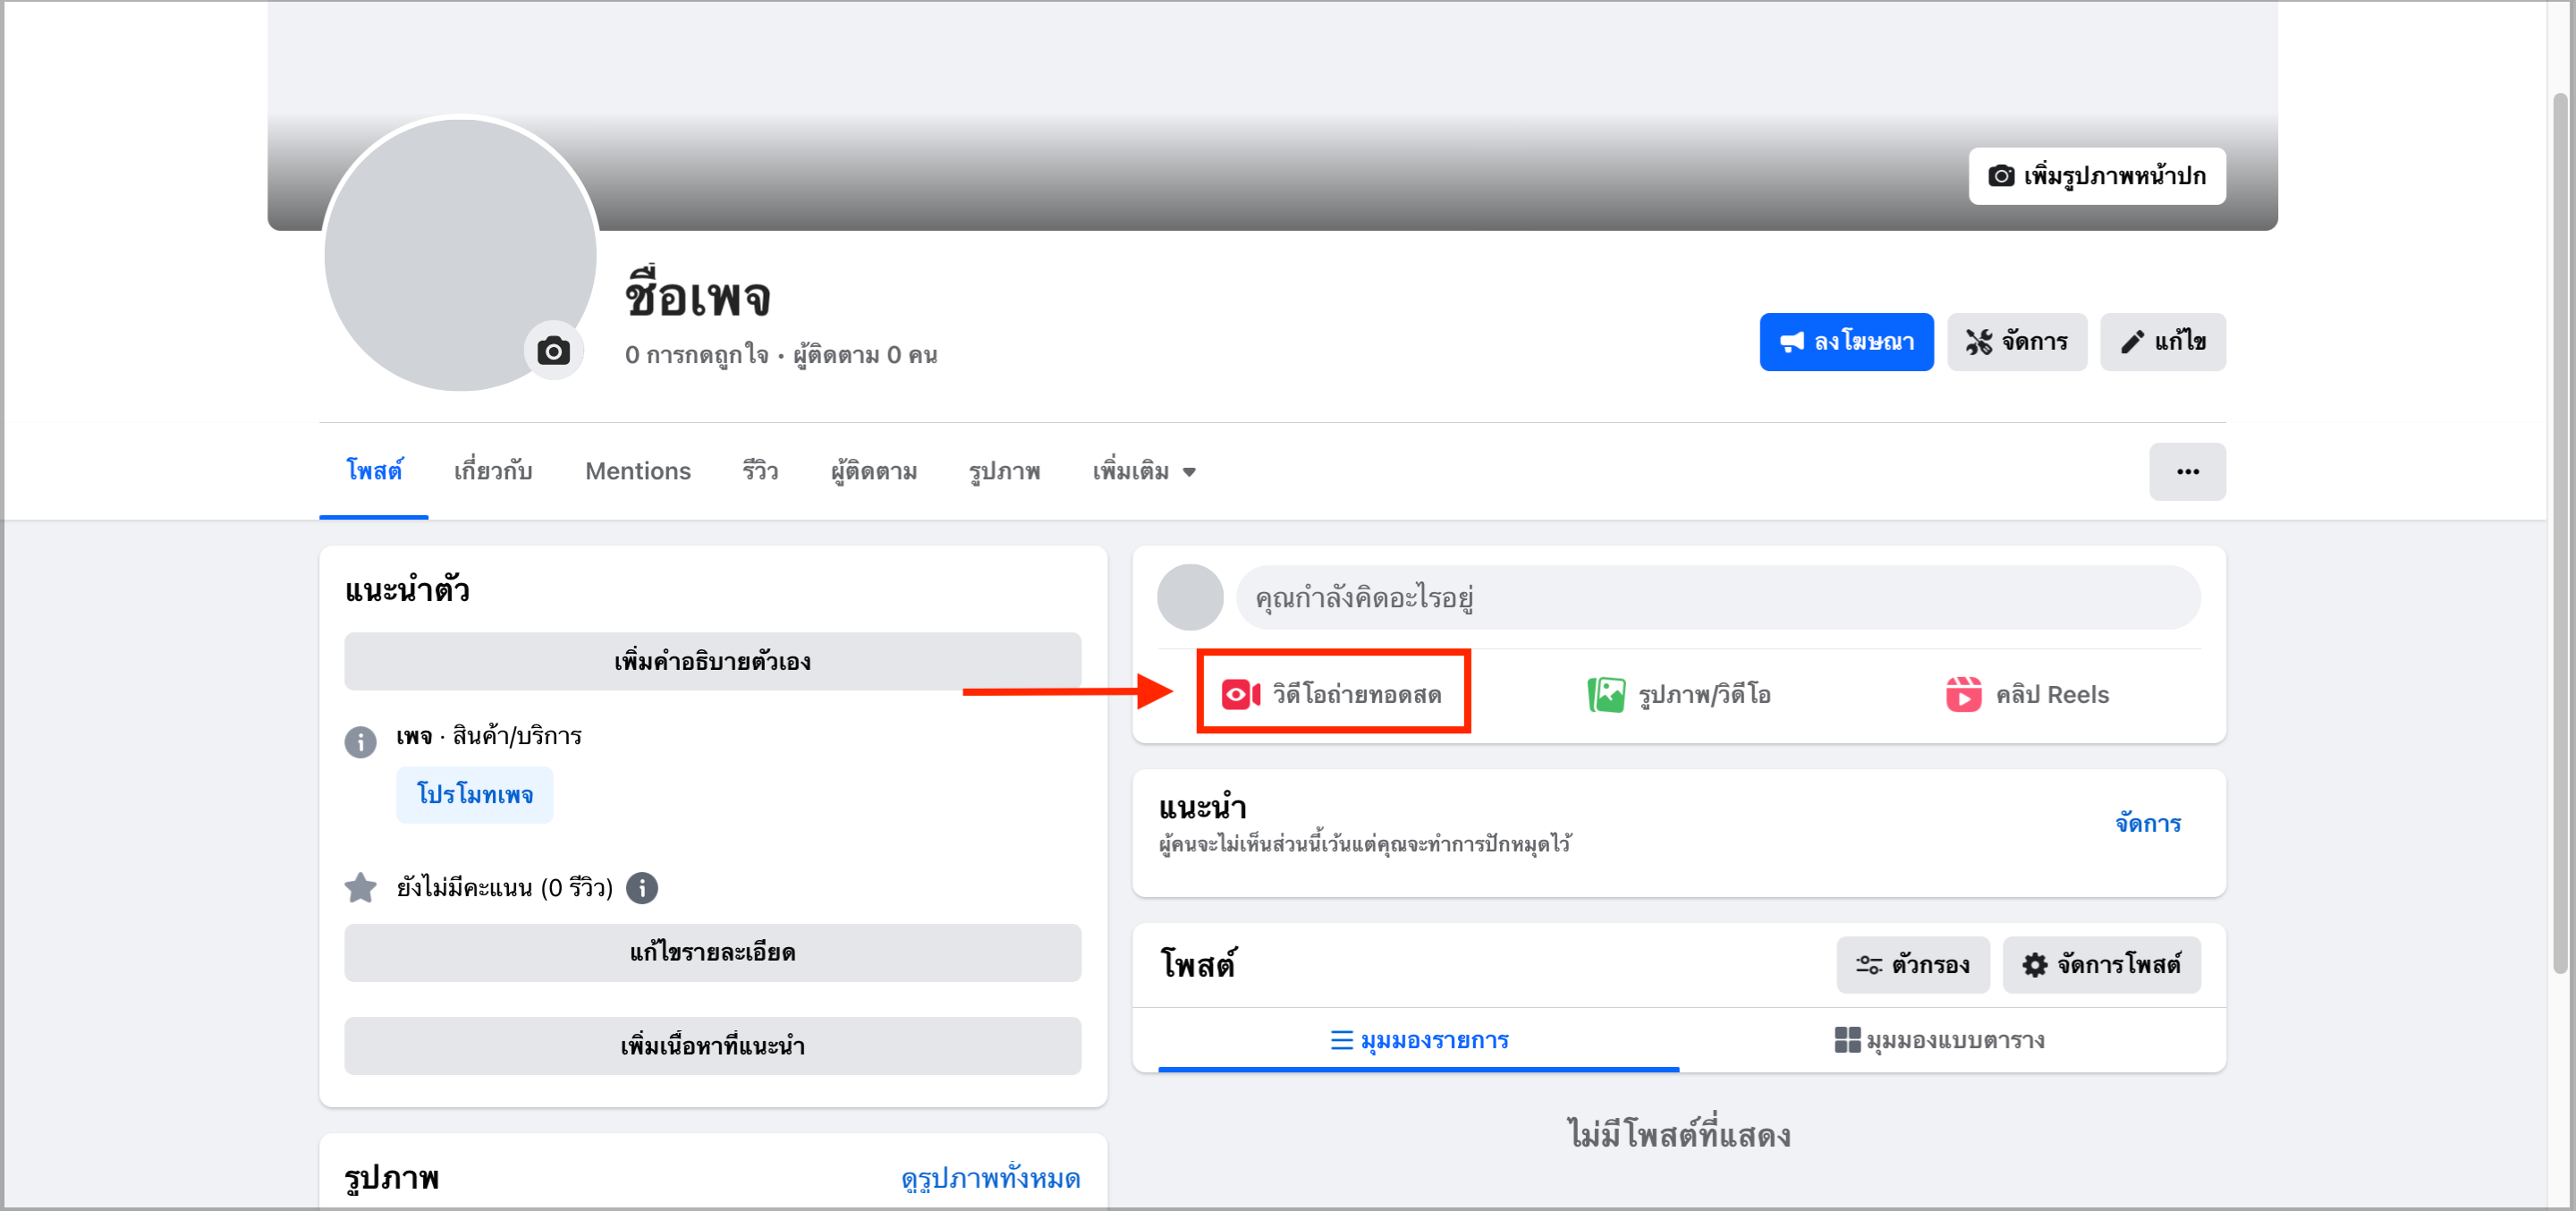The height and width of the screenshot is (1211, 2576).
Task: Click เพิ่มรูปภาพหน้าปก cover photo button
Action: tap(2097, 176)
